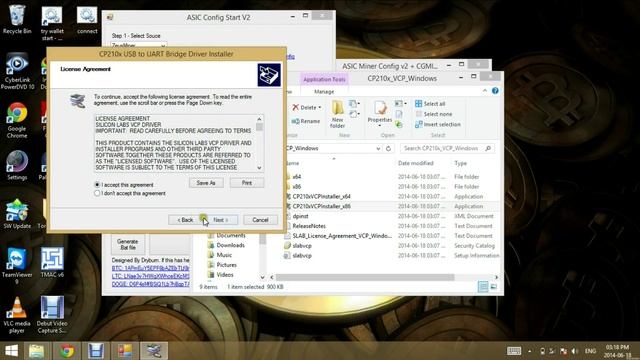The height and width of the screenshot is (360, 640).
Task: Switch to large icons view in Explorer
Action: [493, 287]
